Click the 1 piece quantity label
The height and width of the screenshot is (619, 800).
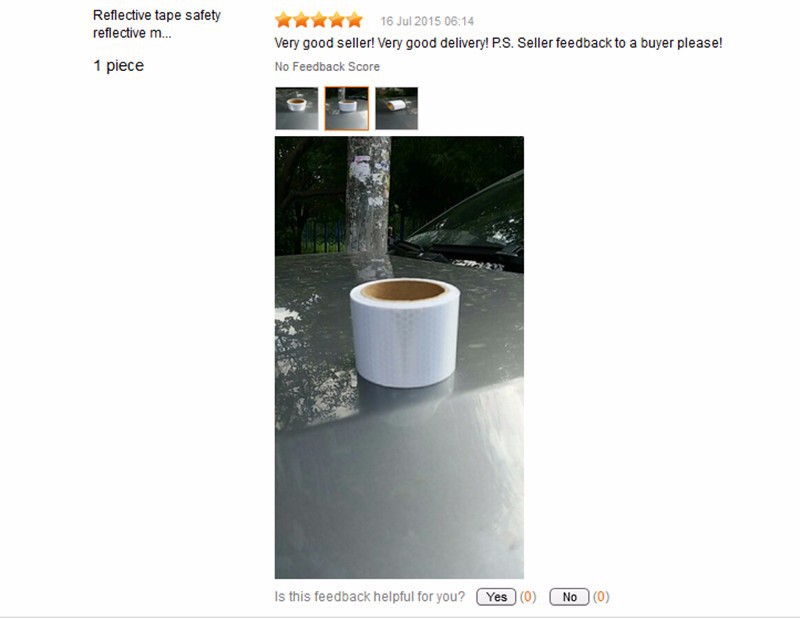coord(118,66)
